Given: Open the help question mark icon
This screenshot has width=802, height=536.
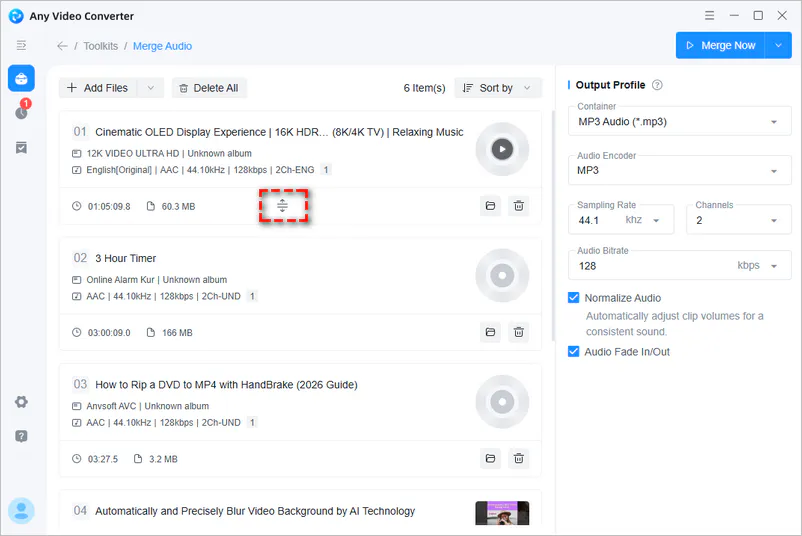Looking at the screenshot, I should (21, 436).
